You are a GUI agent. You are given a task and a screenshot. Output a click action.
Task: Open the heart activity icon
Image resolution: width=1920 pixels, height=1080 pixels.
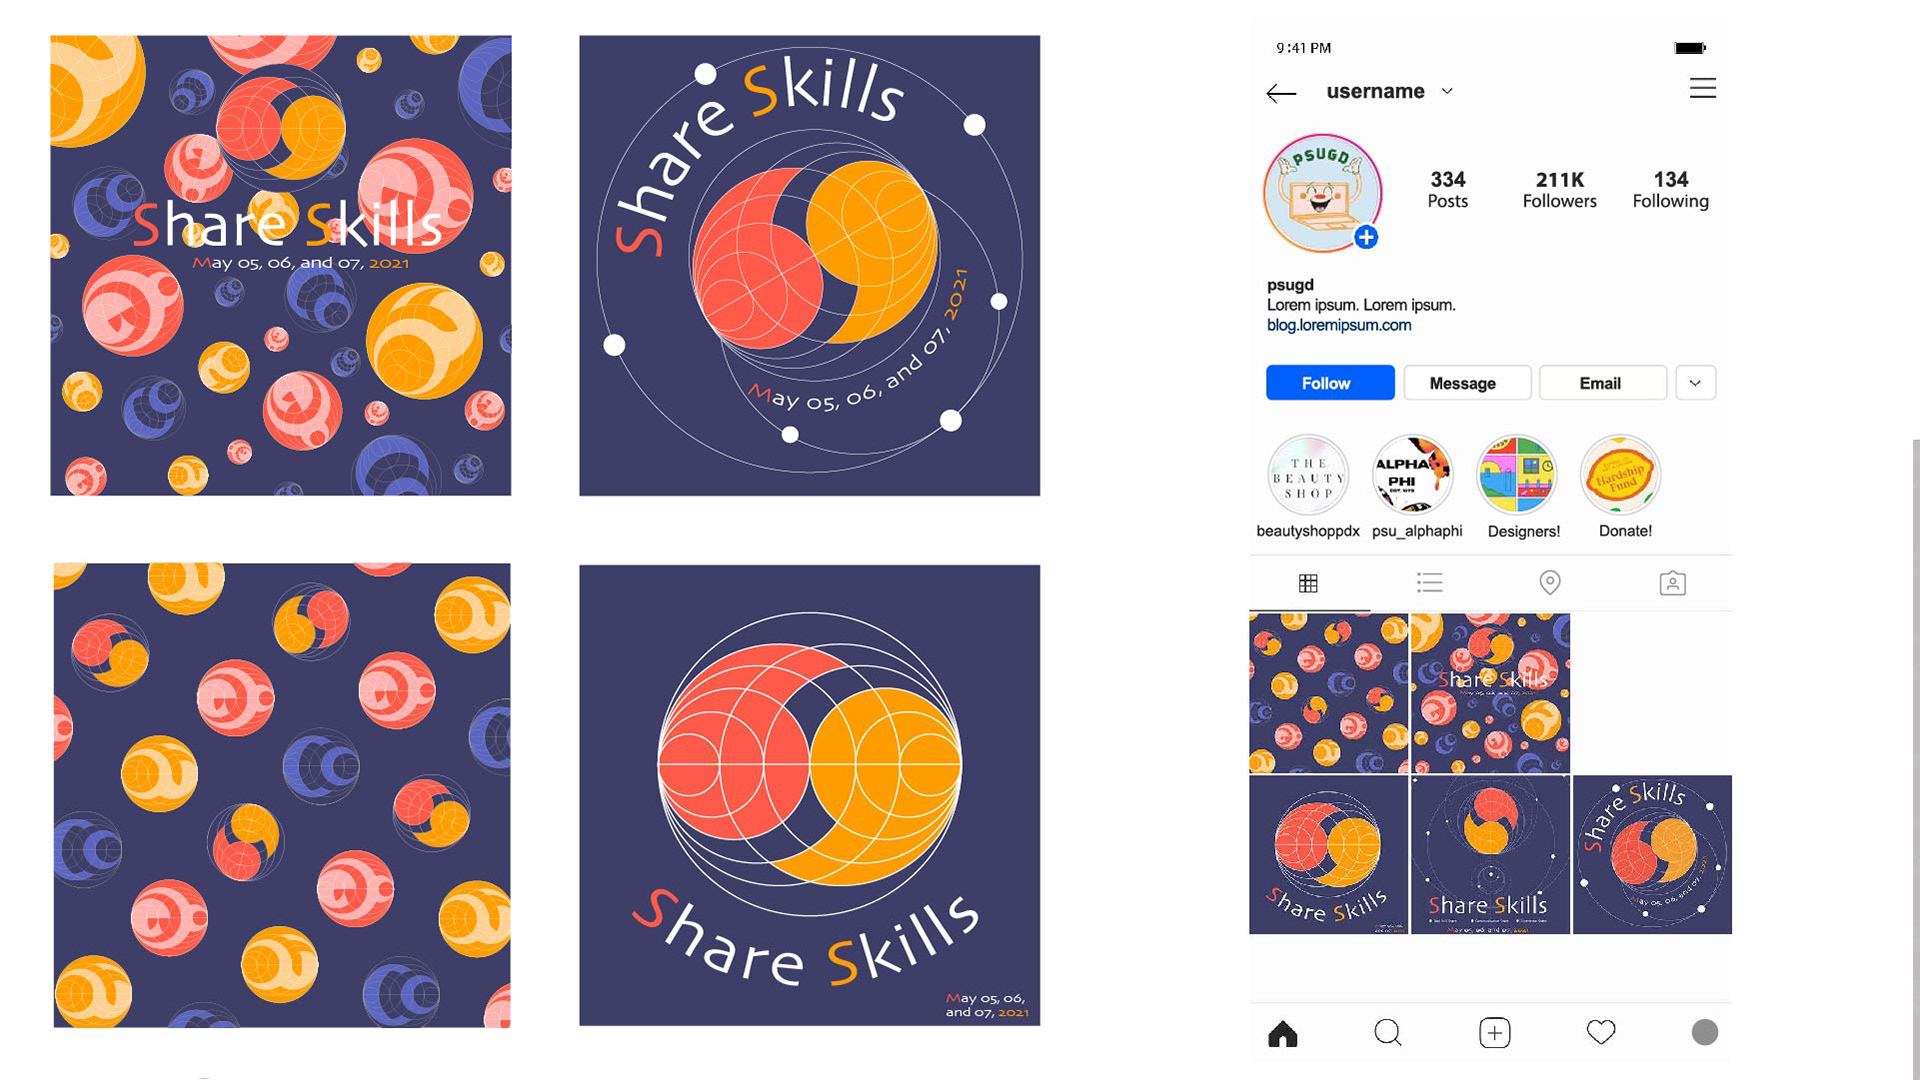1601,1032
